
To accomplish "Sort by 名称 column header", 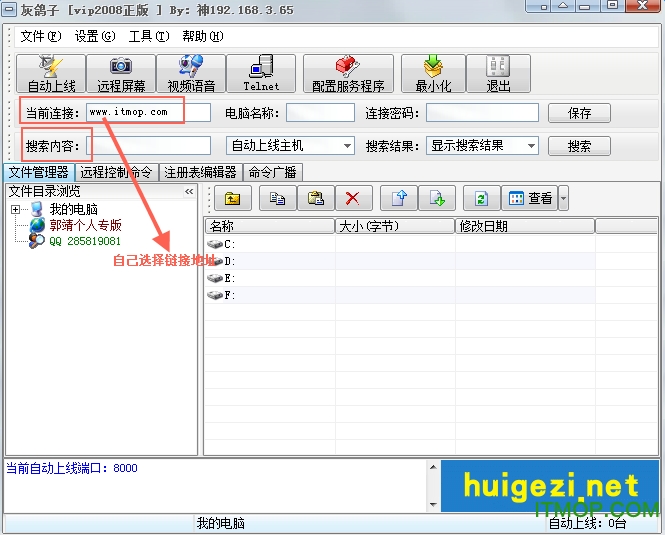I will 270,226.
